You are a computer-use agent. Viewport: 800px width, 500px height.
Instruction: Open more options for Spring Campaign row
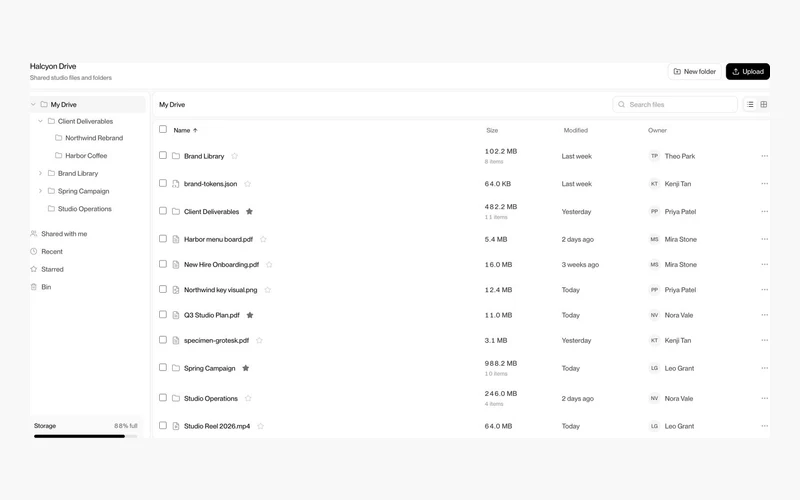(764, 368)
